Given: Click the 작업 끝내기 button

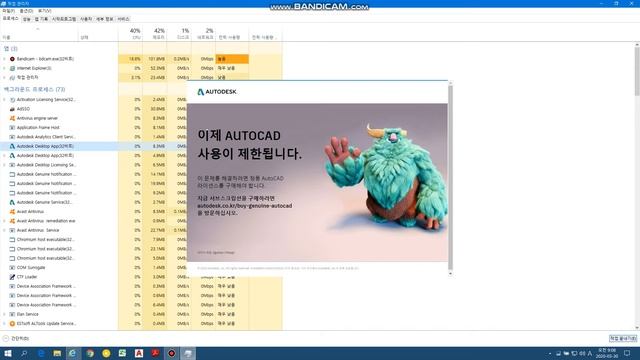Looking at the screenshot, I should pos(623,338).
